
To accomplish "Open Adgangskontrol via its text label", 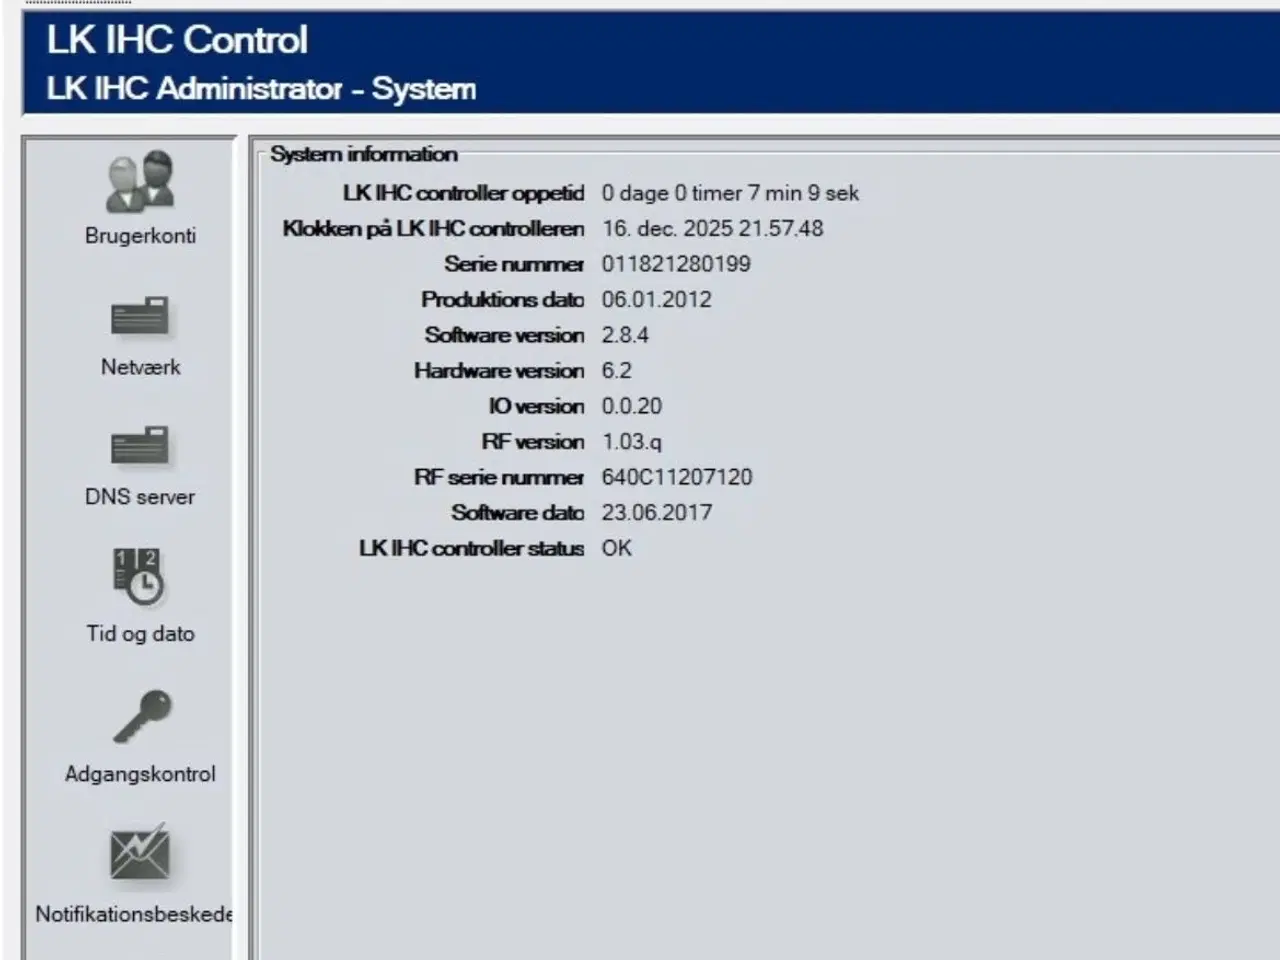I will tap(140, 774).
